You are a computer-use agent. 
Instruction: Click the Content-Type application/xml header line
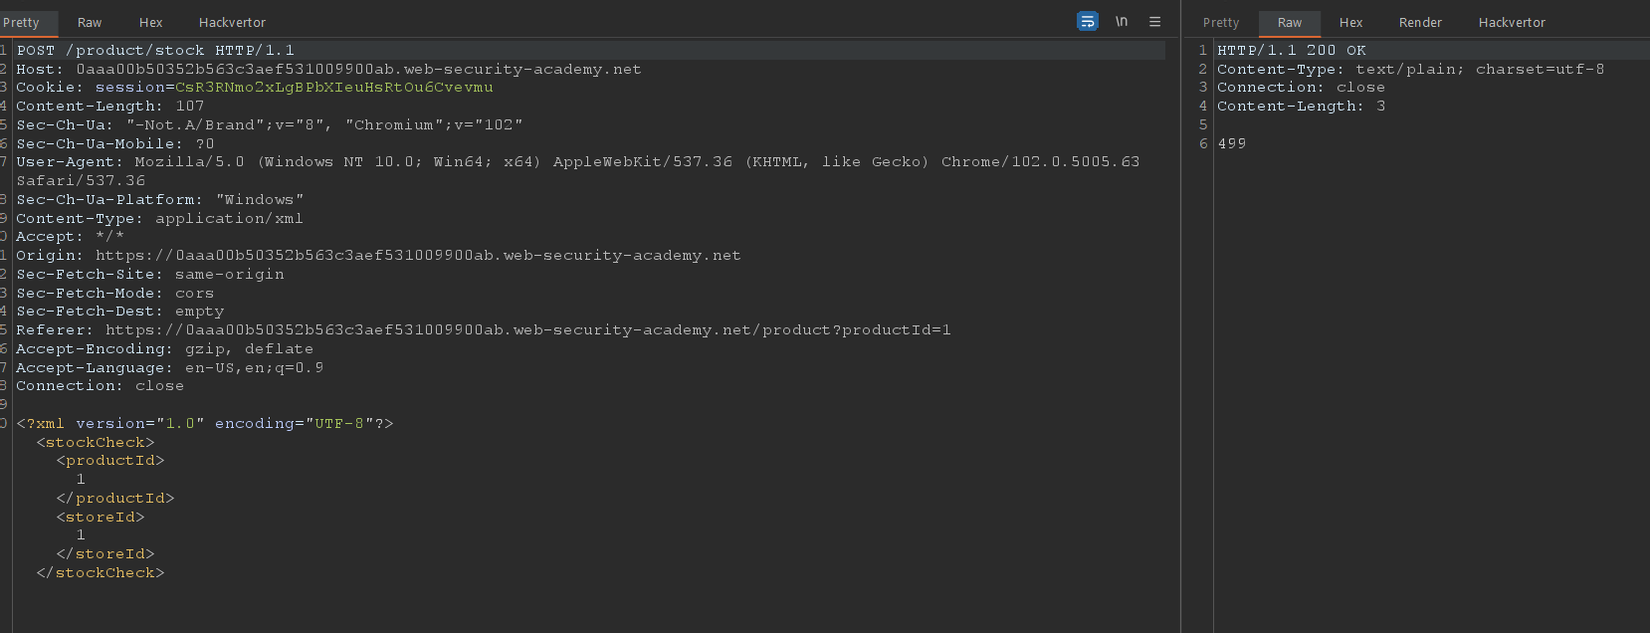[x=160, y=218]
